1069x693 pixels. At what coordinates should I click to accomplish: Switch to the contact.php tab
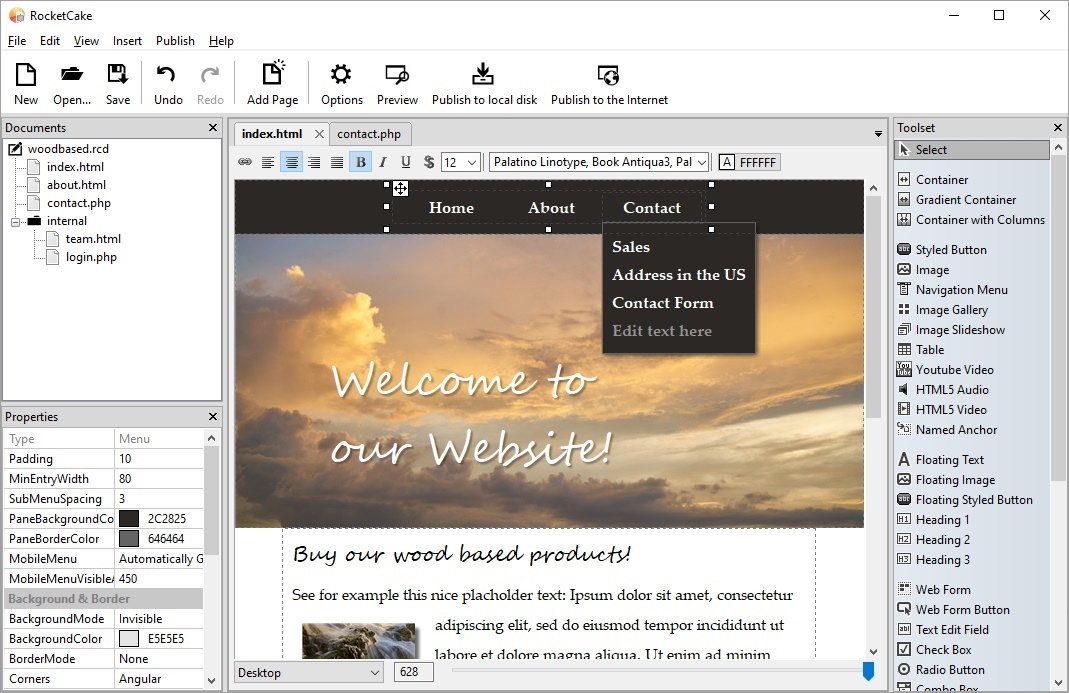tap(370, 133)
